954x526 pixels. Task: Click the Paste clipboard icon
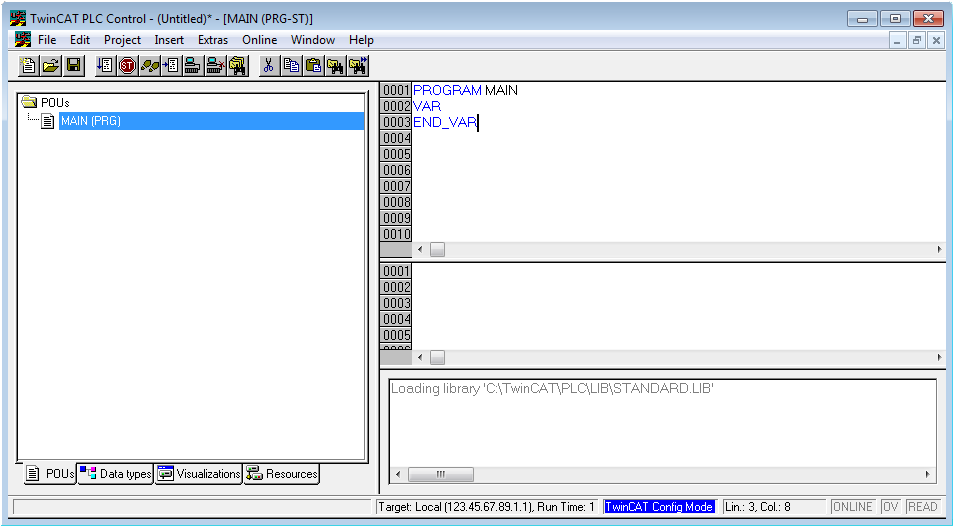click(313, 66)
